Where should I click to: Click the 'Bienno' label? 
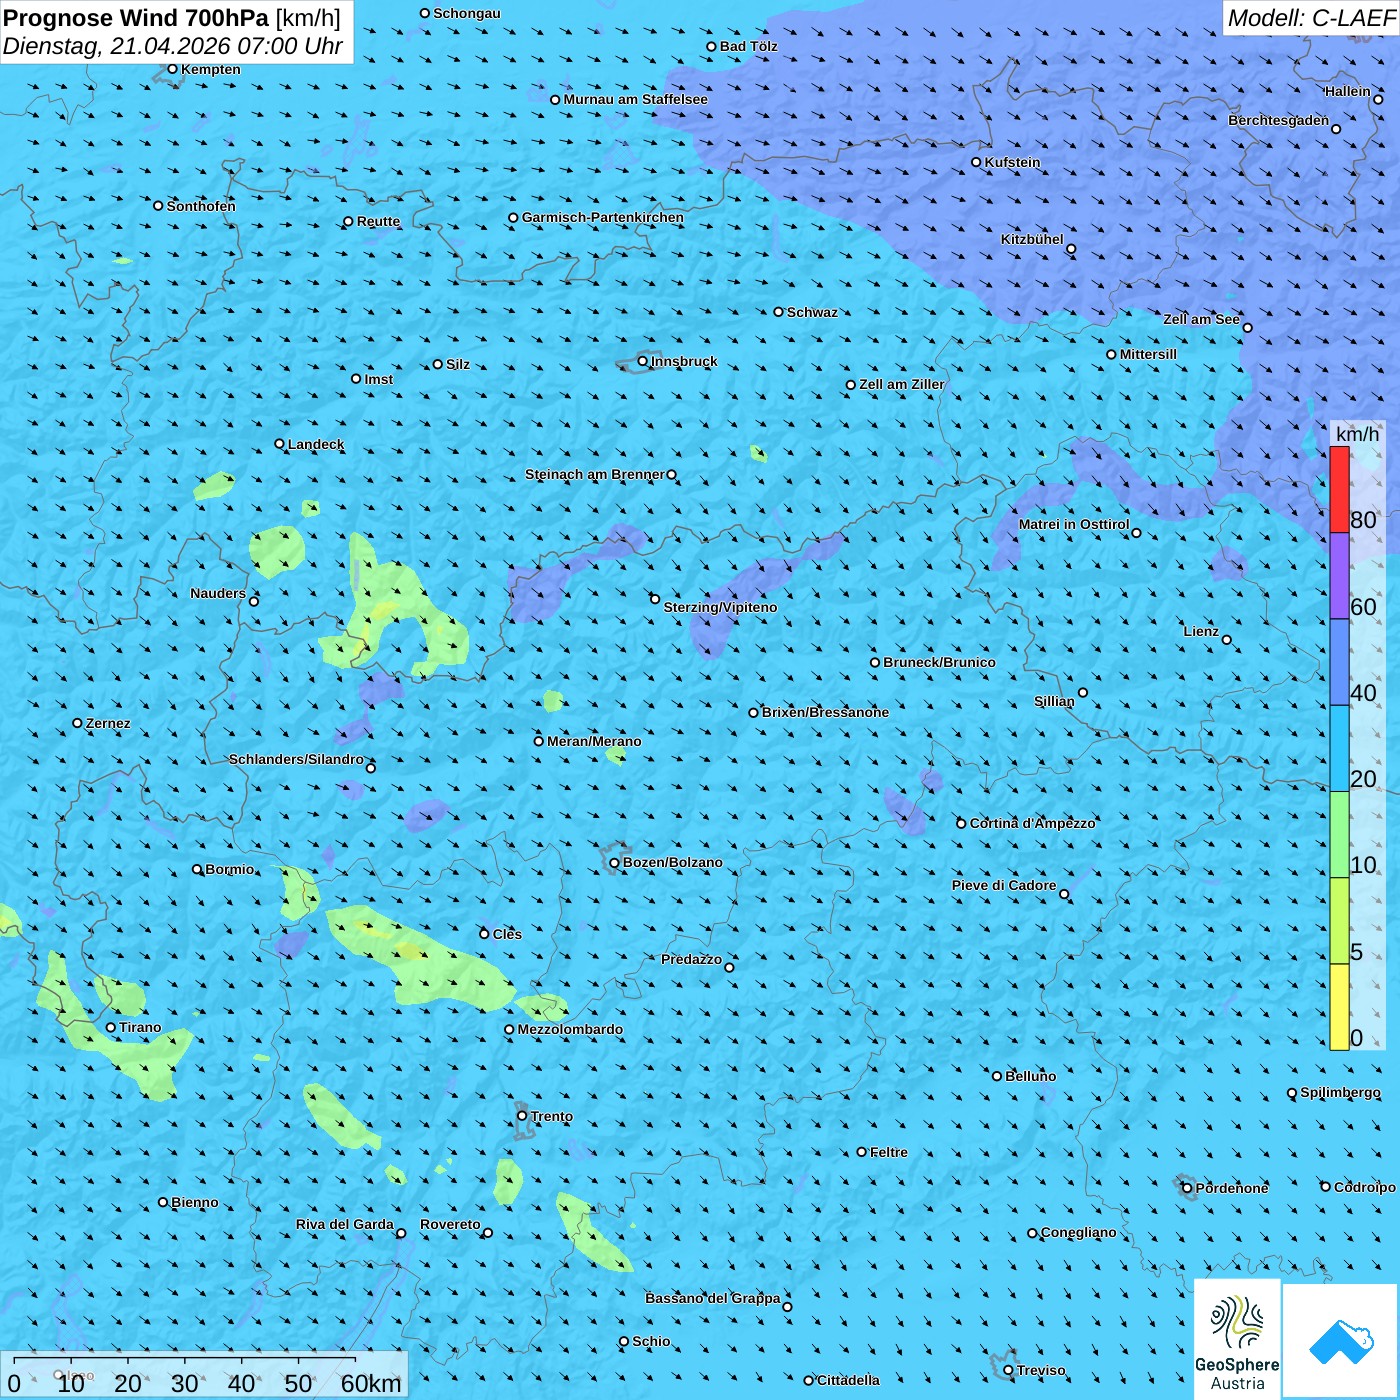(194, 1202)
